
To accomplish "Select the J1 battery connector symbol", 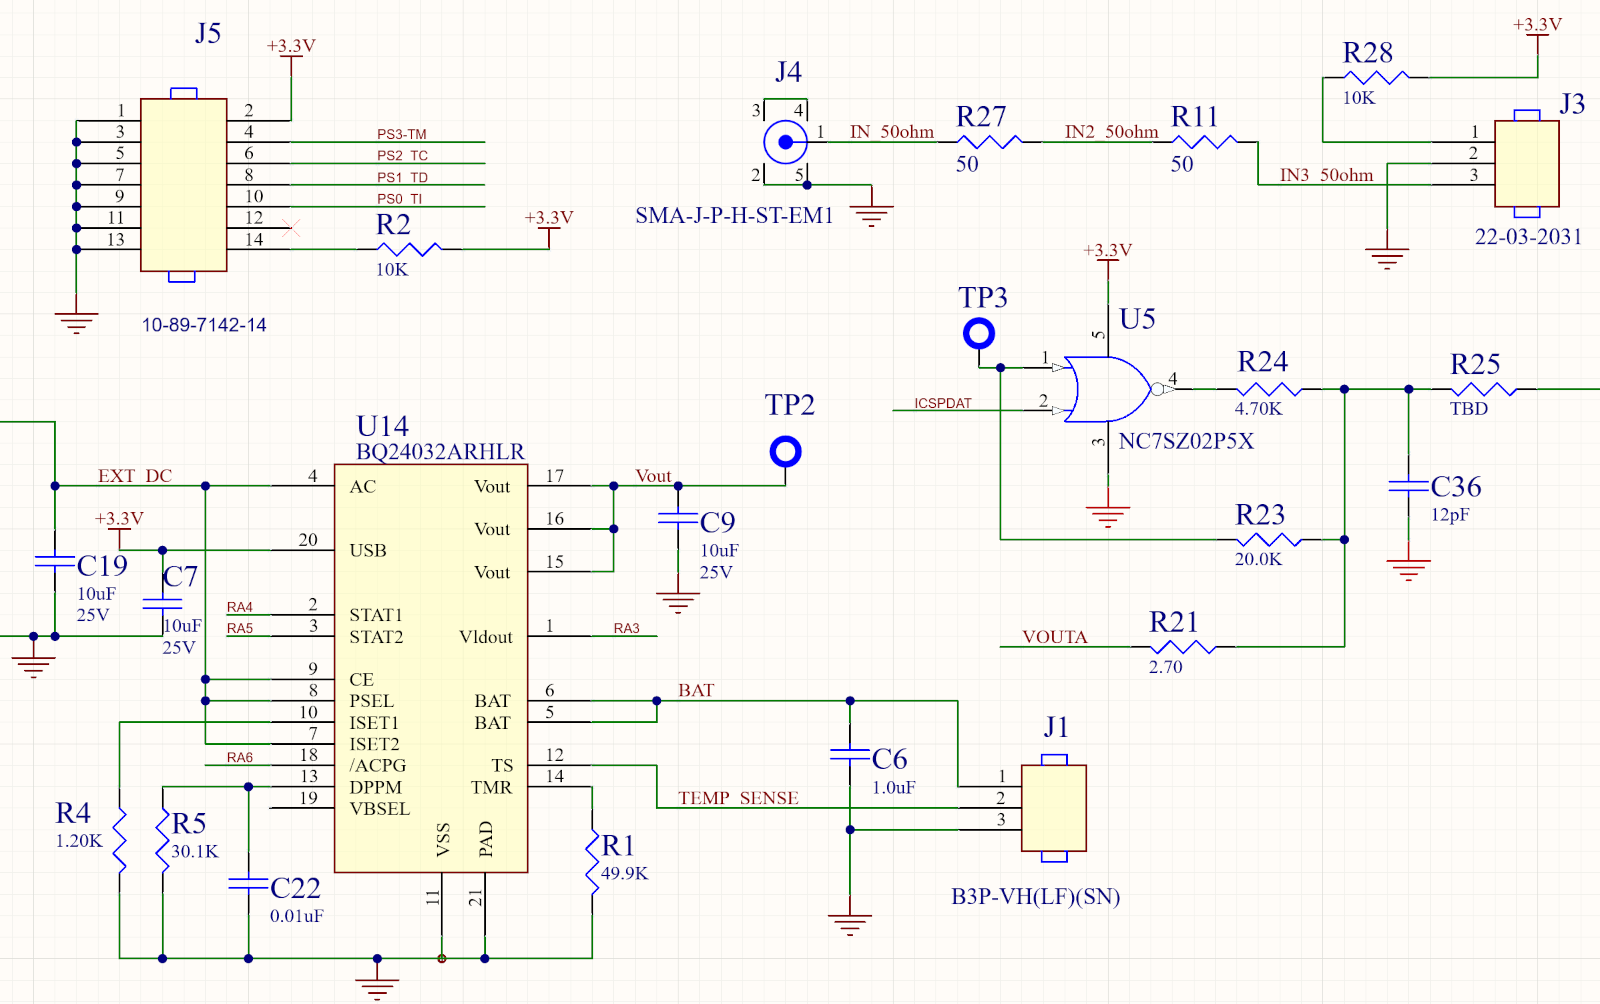I will point(1054,808).
